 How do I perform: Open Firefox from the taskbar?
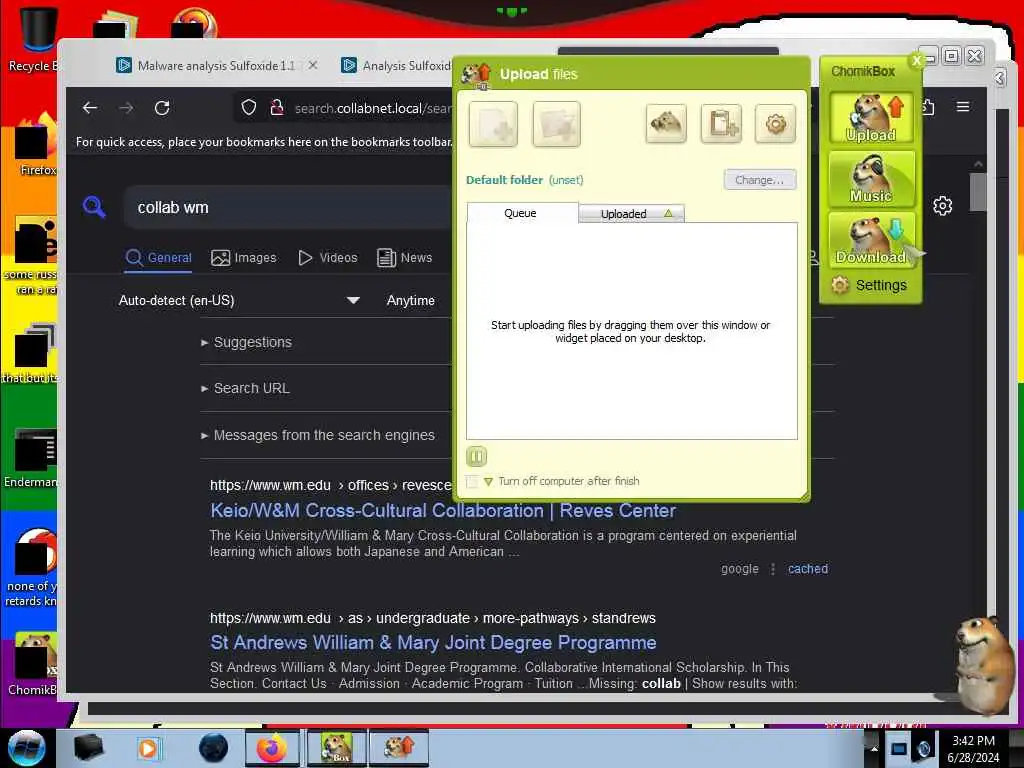coord(272,748)
